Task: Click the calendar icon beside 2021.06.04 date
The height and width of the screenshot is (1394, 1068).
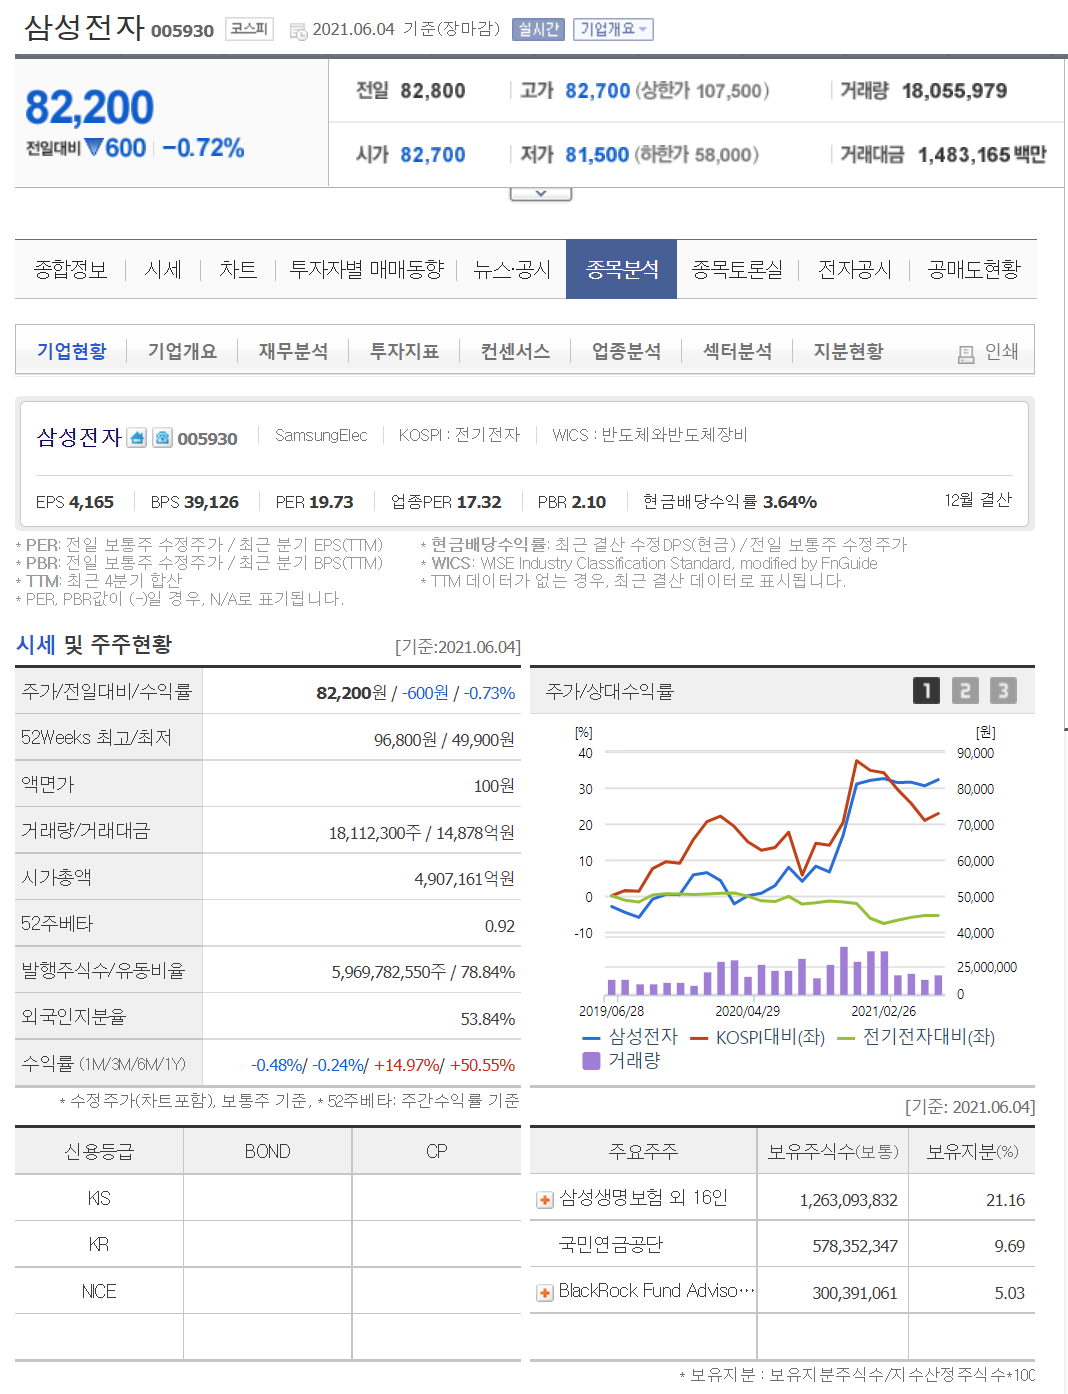Action: 298,31
